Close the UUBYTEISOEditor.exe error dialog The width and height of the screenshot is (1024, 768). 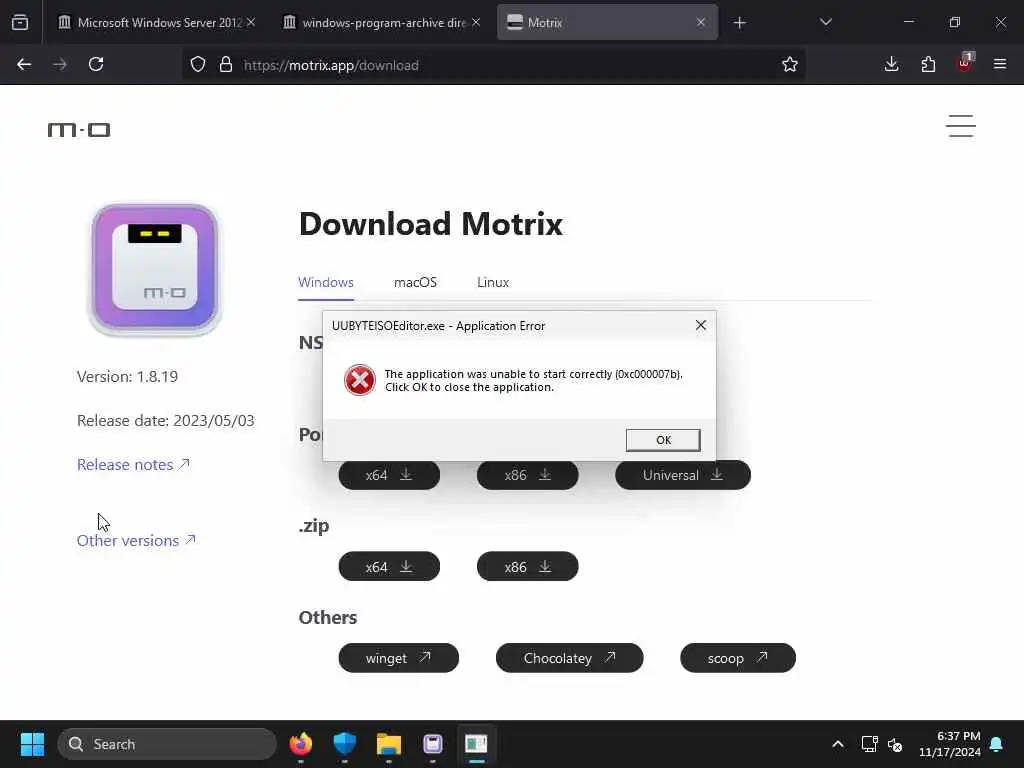(701, 325)
